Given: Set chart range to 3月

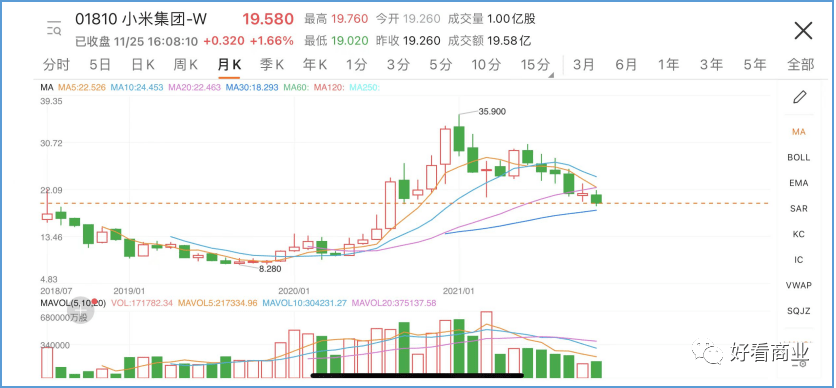Looking at the screenshot, I should (584, 65).
